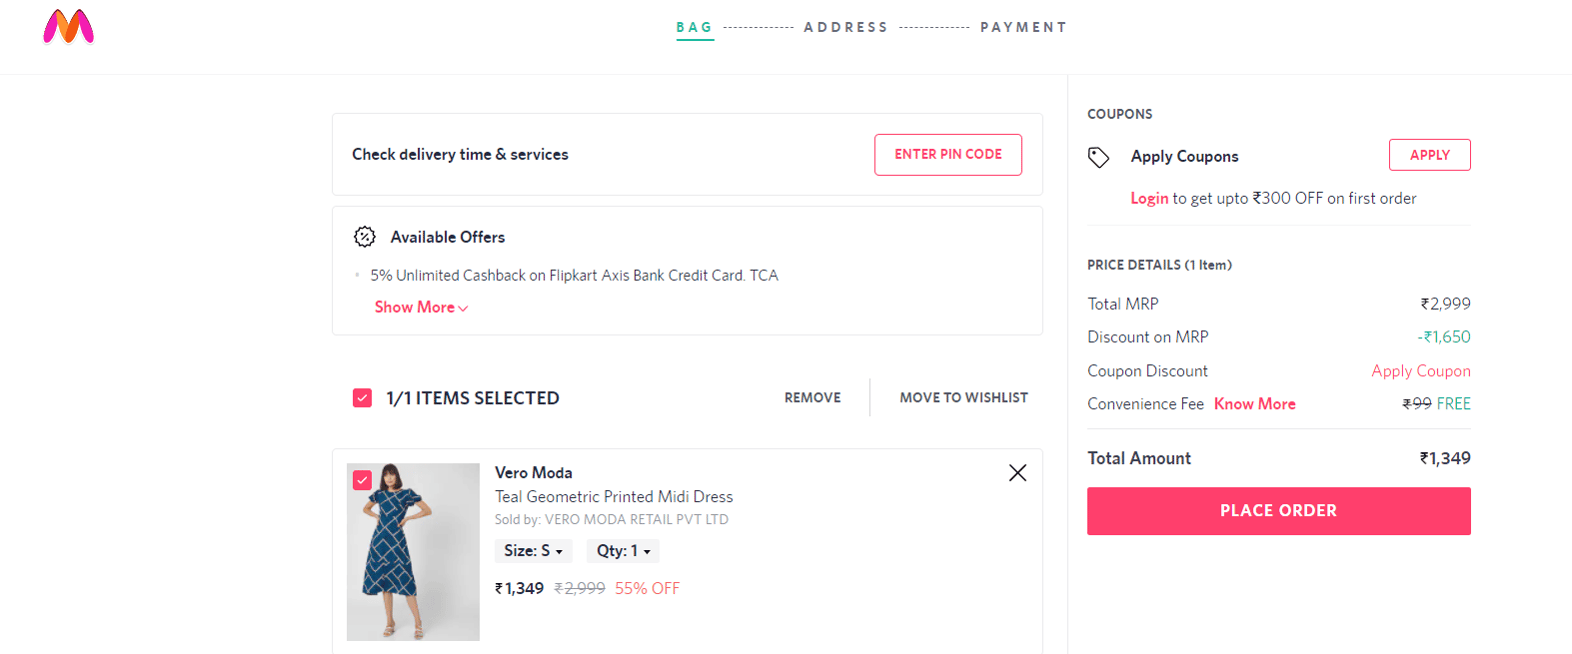
Task: Open the Qty 1 dropdown
Action: tap(623, 551)
